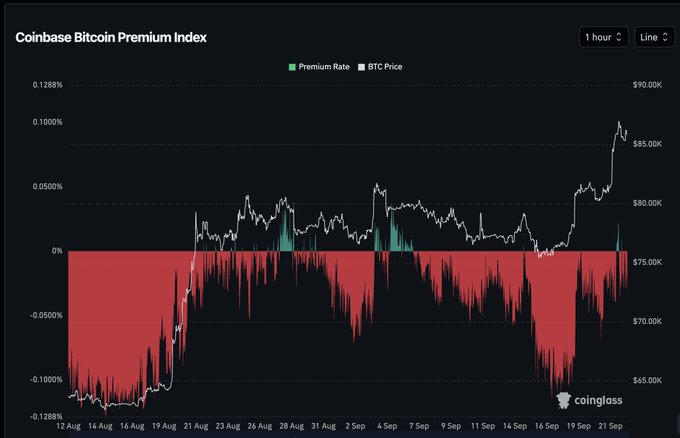The height and width of the screenshot is (438, 680).
Task: Toggle the Premium Rate legend item
Action: (x=319, y=67)
